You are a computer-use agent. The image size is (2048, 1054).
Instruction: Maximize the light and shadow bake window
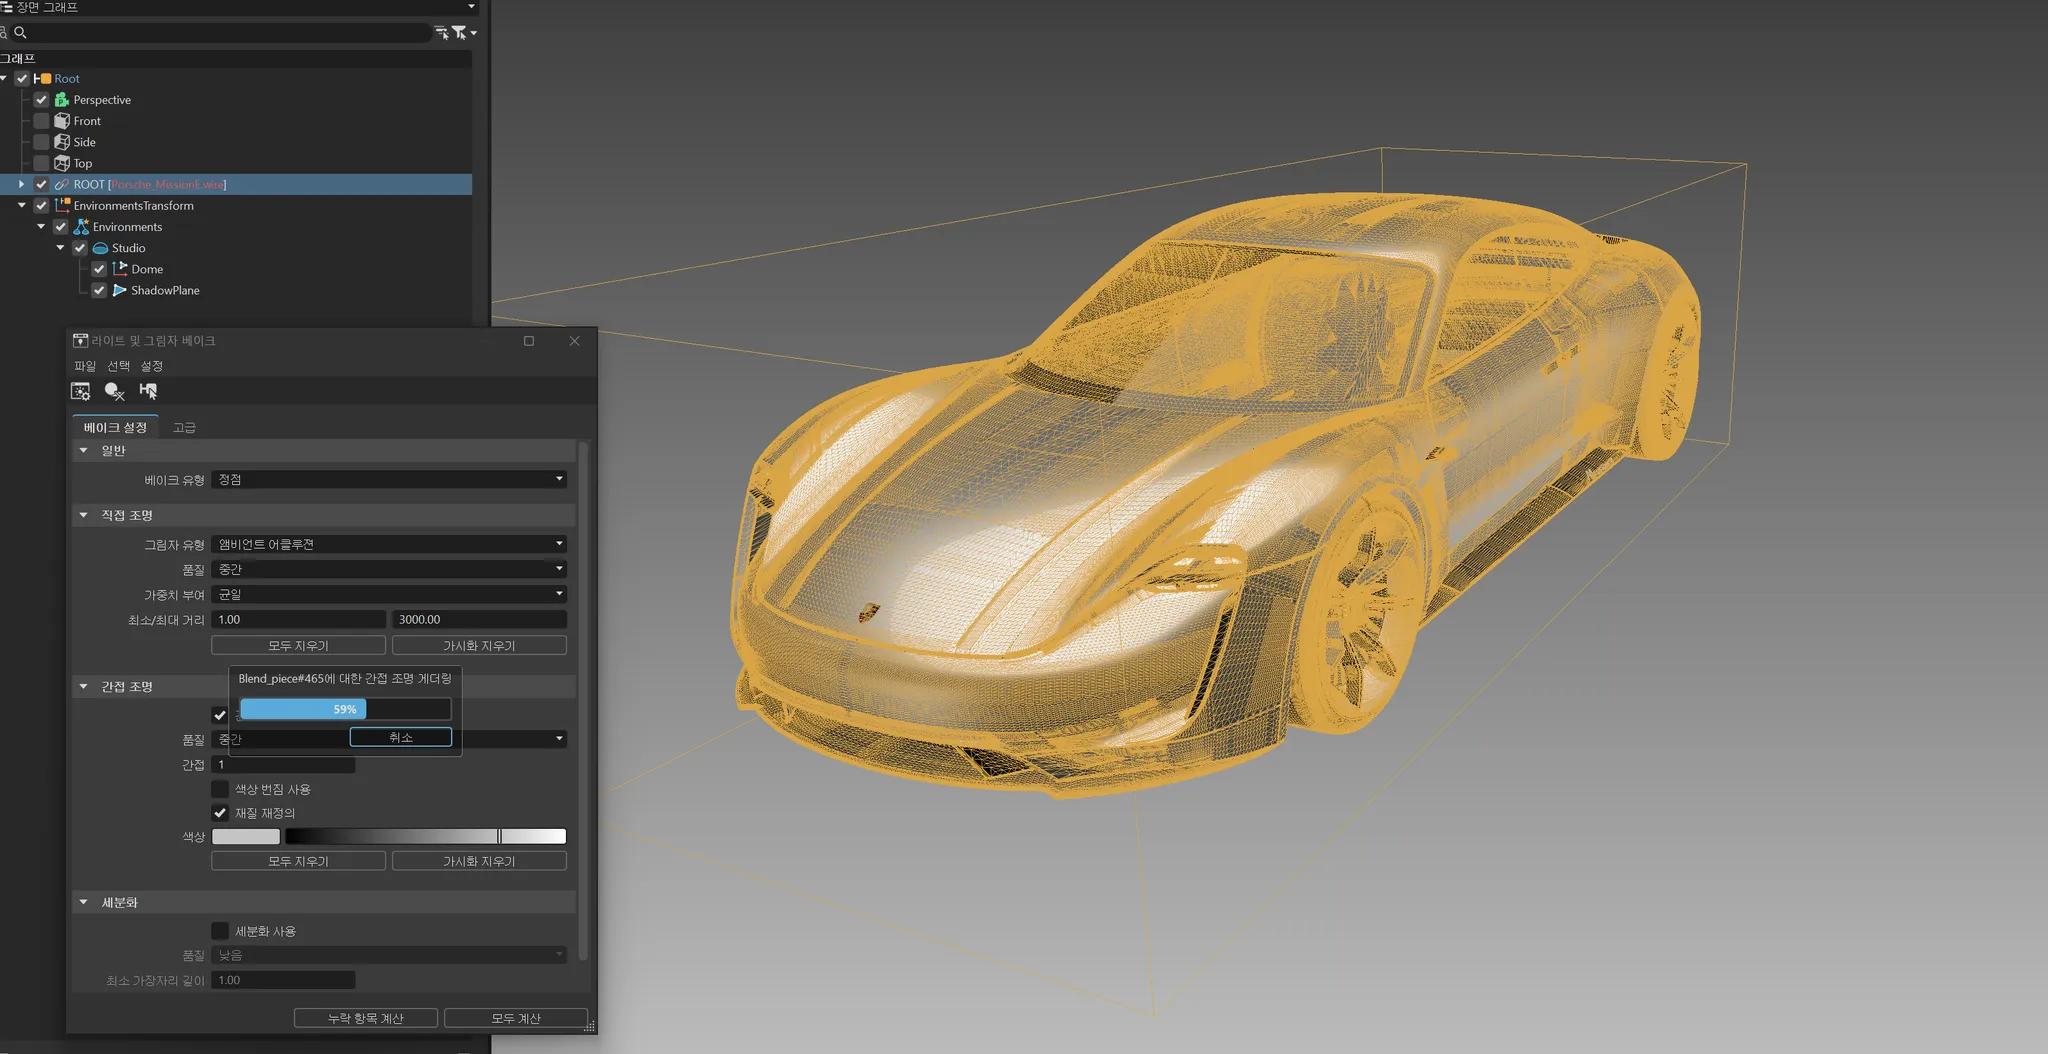[x=529, y=341]
